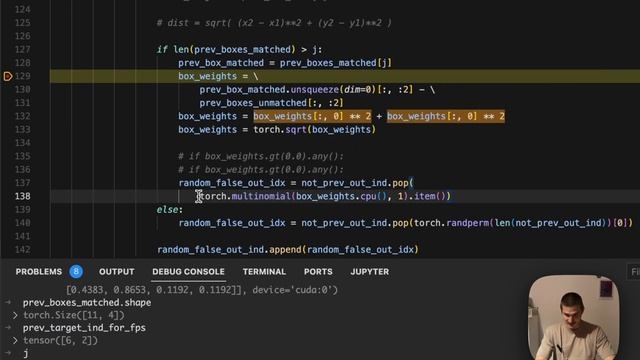Switch to the PORTS tab
640x360 pixels.
[x=318, y=272]
